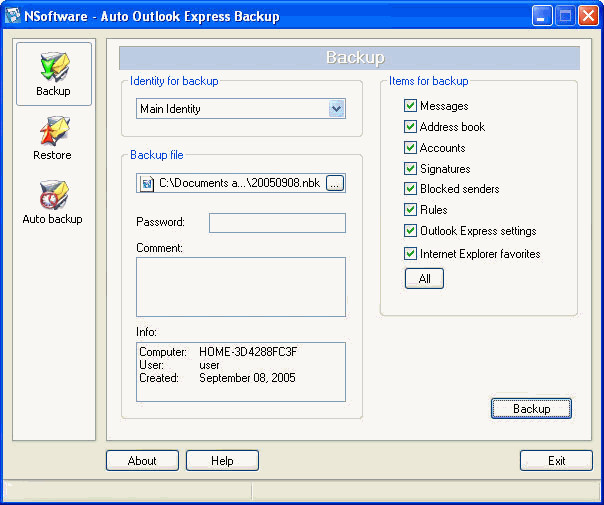Open the Auto backup section
The image size is (604, 505).
click(x=53, y=202)
